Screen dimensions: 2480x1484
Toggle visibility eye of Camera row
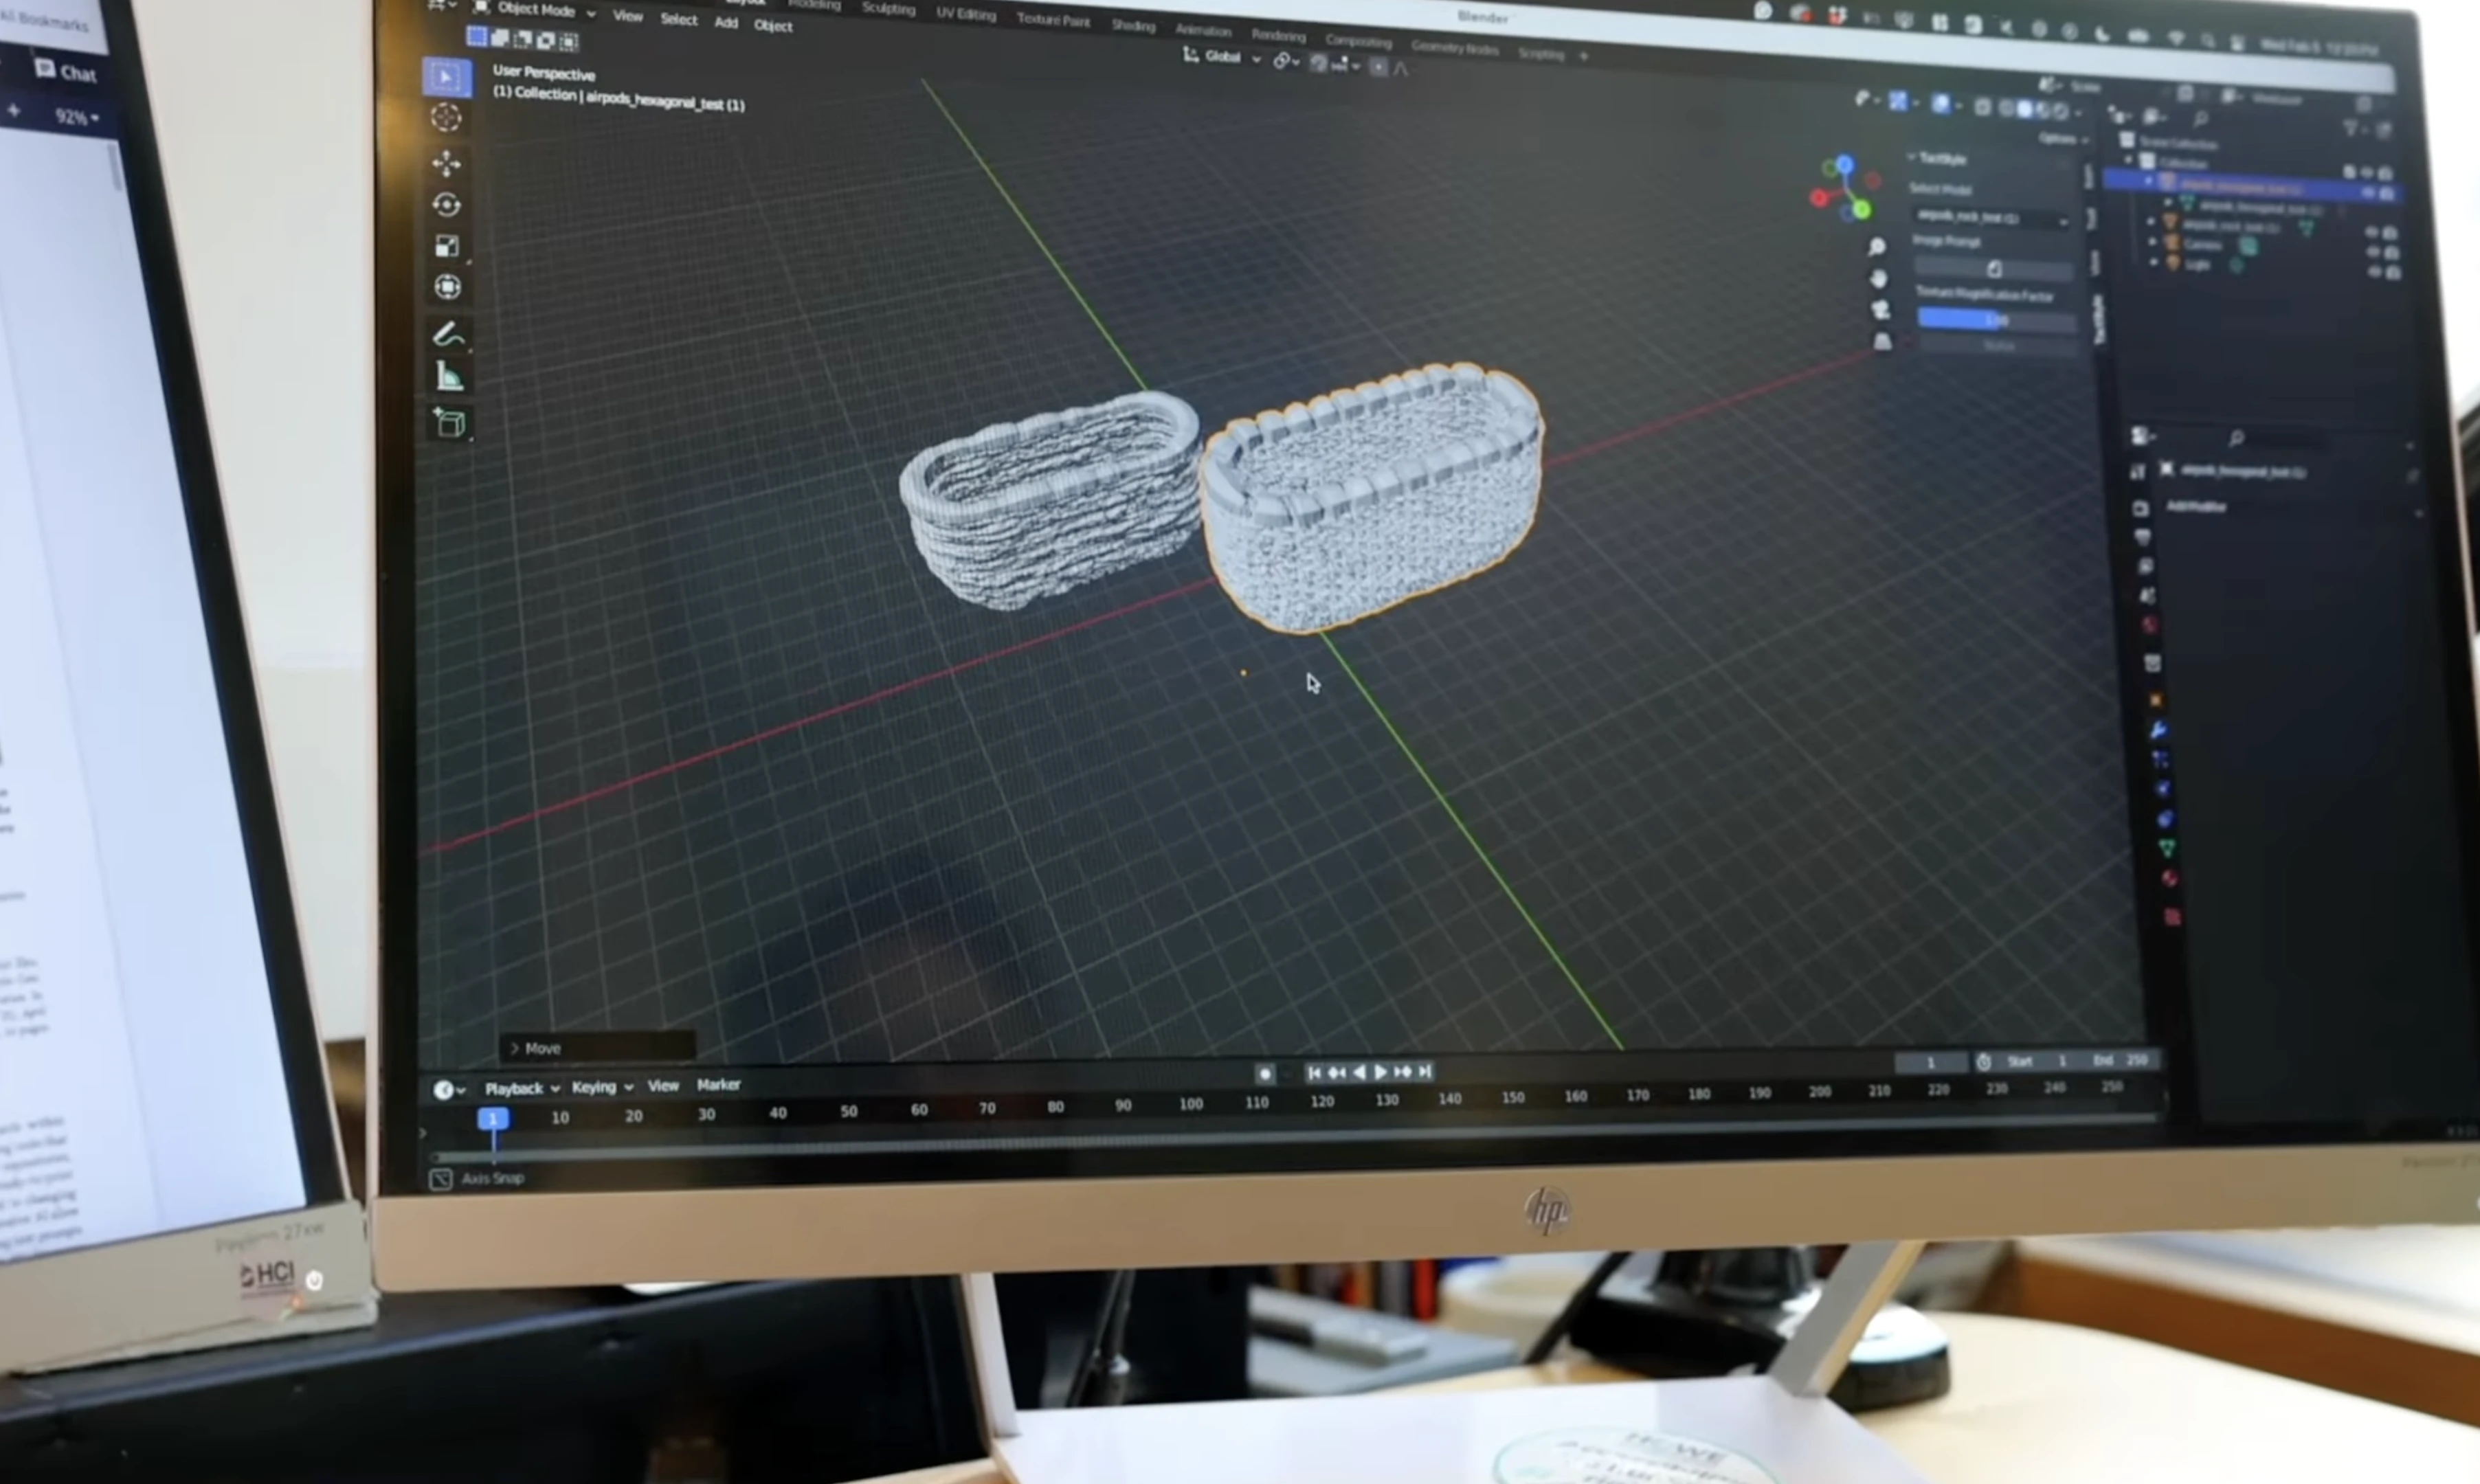click(2374, 252)
